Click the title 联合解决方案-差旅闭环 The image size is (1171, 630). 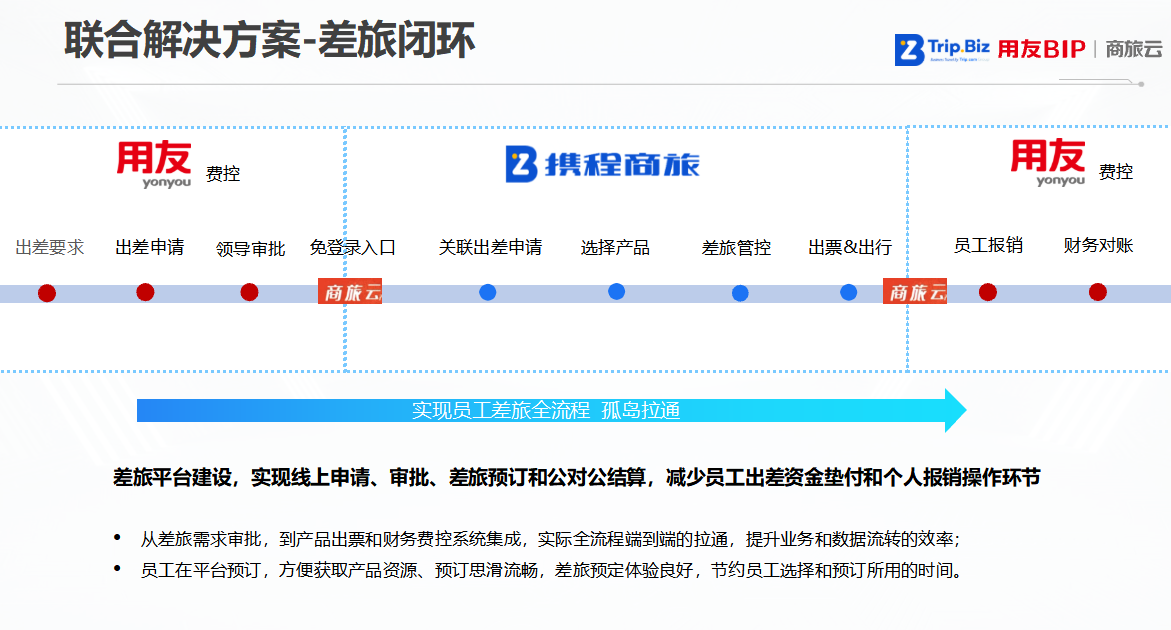click(x=270, y=40)
